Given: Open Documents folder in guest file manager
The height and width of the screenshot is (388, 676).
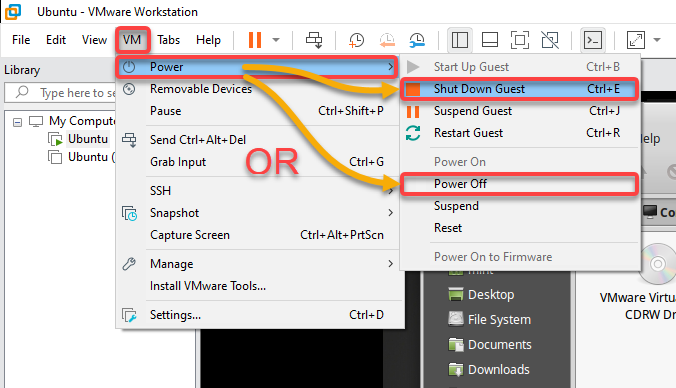Looking at the screenshot, I should [490, 344].
